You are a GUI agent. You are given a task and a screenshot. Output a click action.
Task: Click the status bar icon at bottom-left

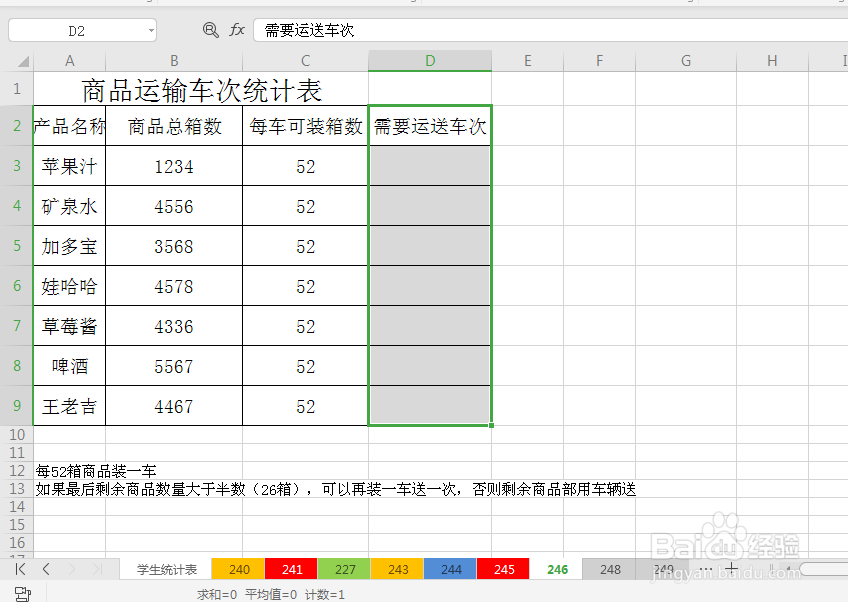[x=23, y=593]
